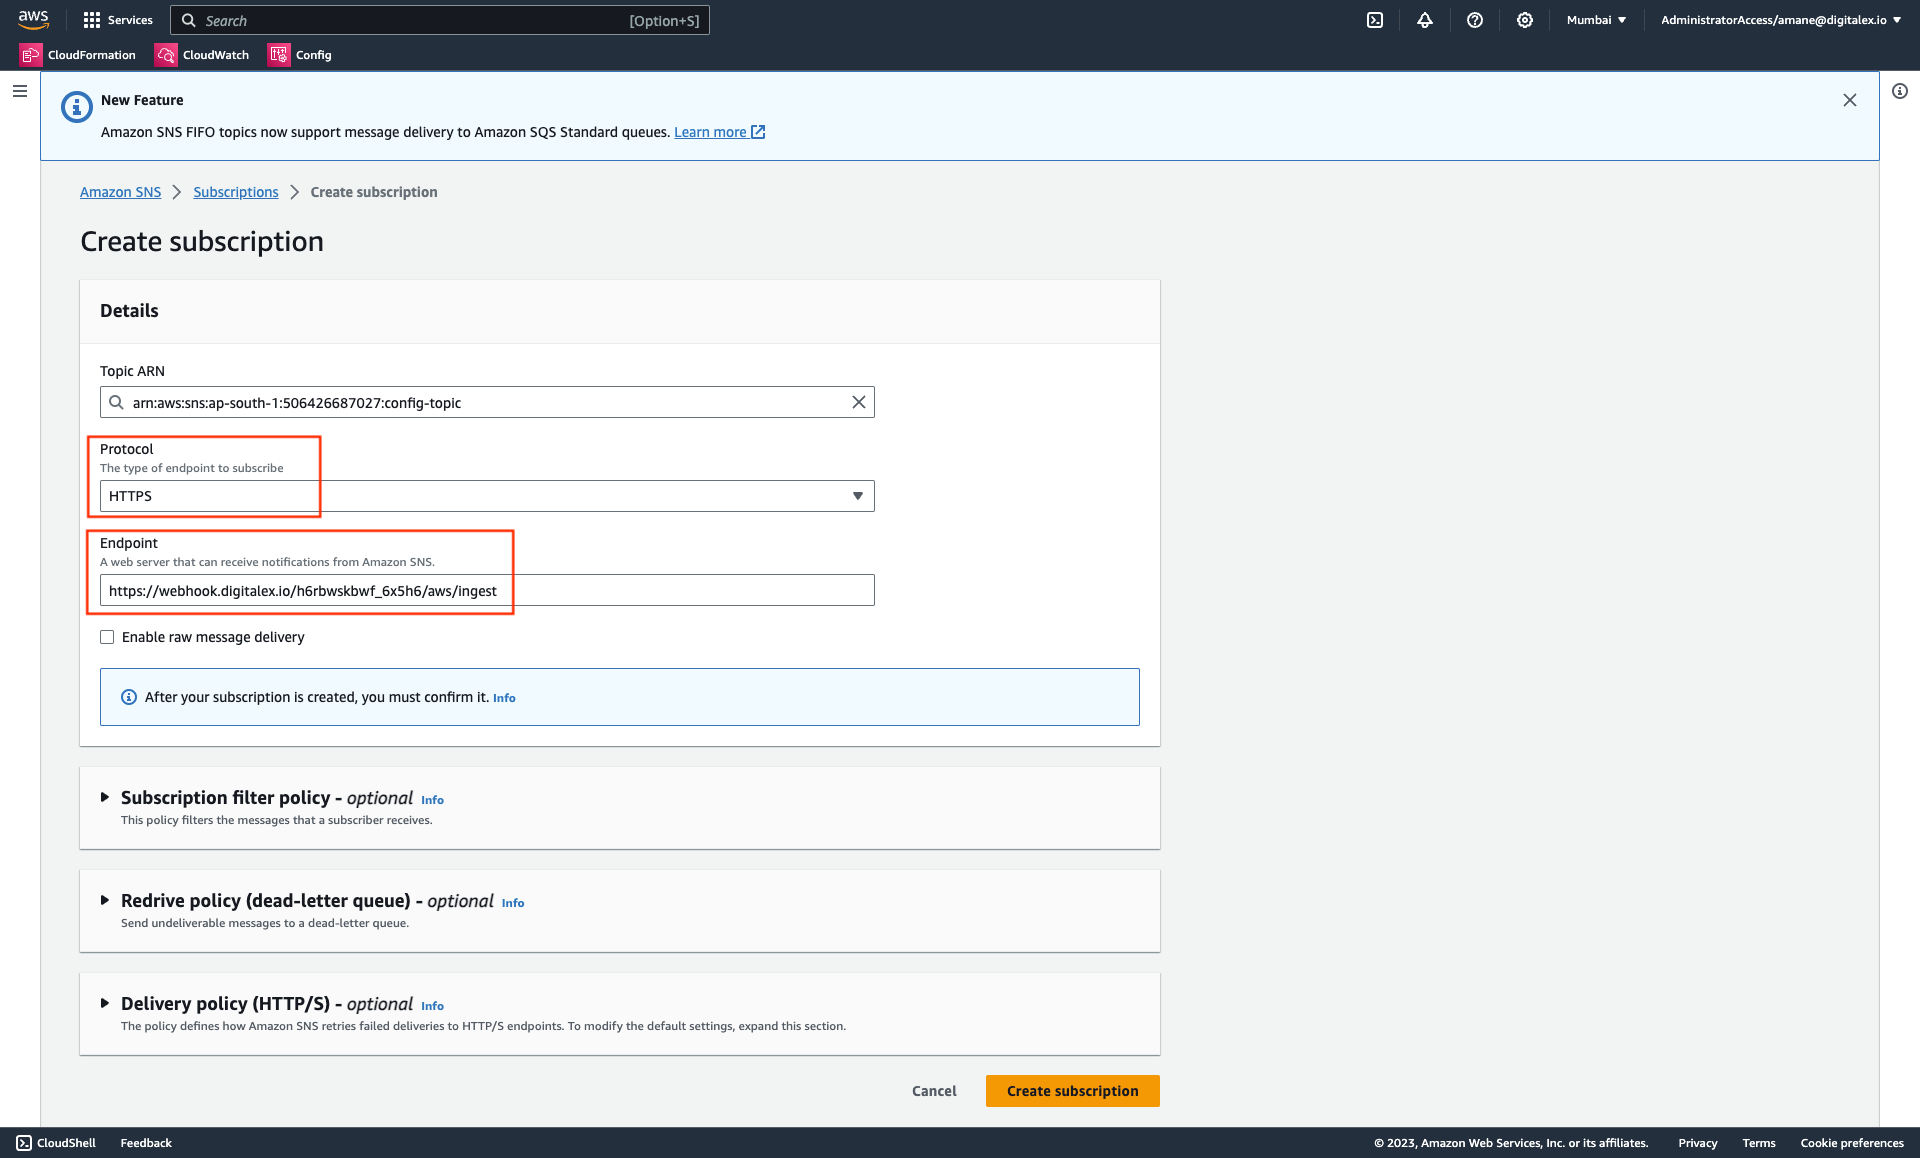Open the CloudWatch shortcut in favorites bar

click(202, 55)
